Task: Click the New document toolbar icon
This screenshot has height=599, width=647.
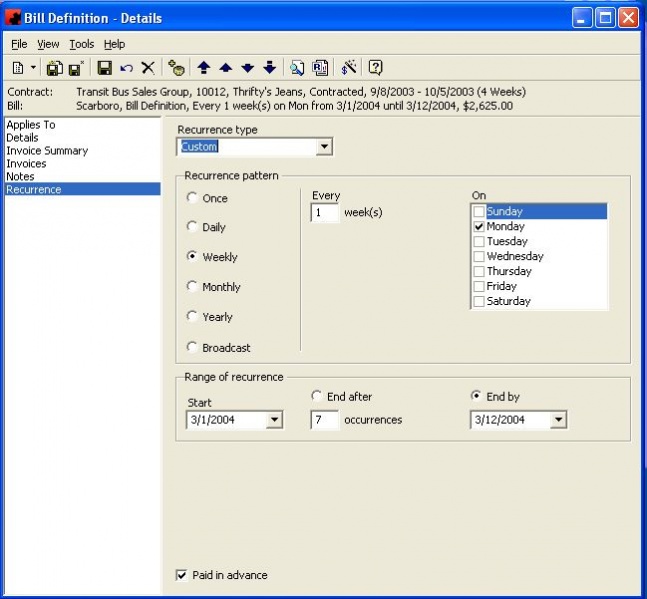Action: [18, 68]
